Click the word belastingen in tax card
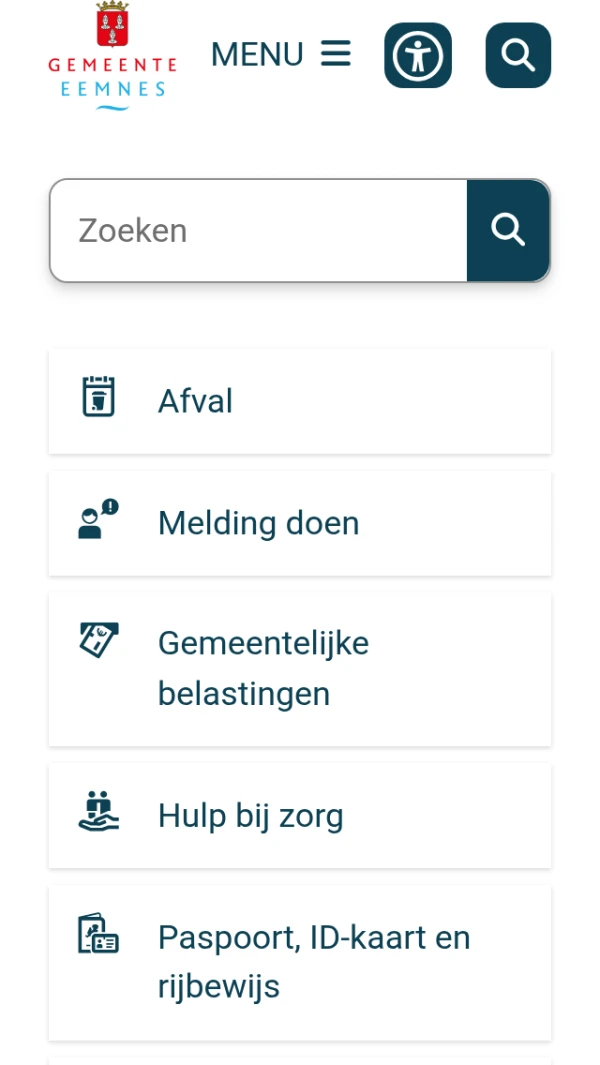Viewport: 600px width, 1065px height. tap(243, 694)
